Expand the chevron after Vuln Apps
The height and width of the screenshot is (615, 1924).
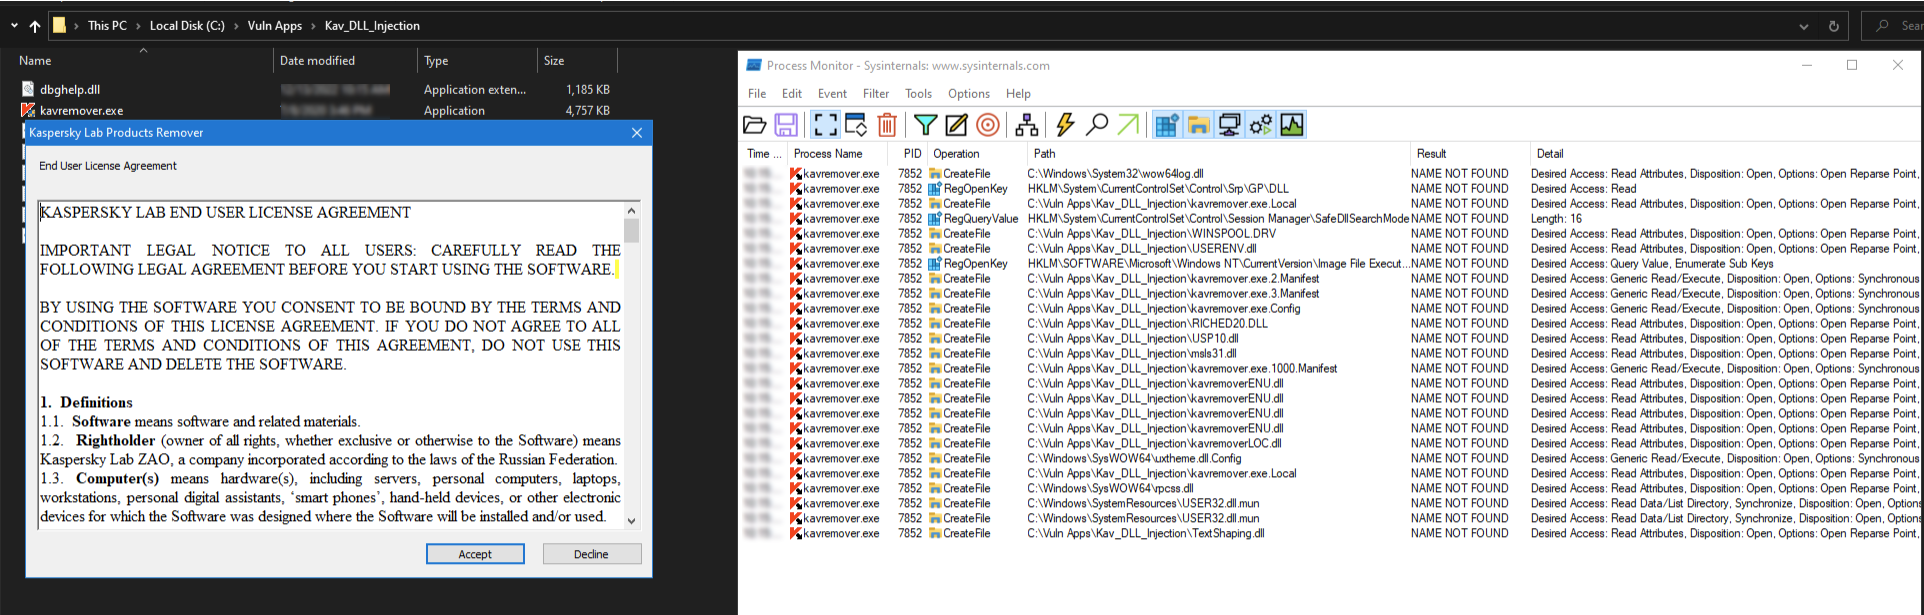314,26
